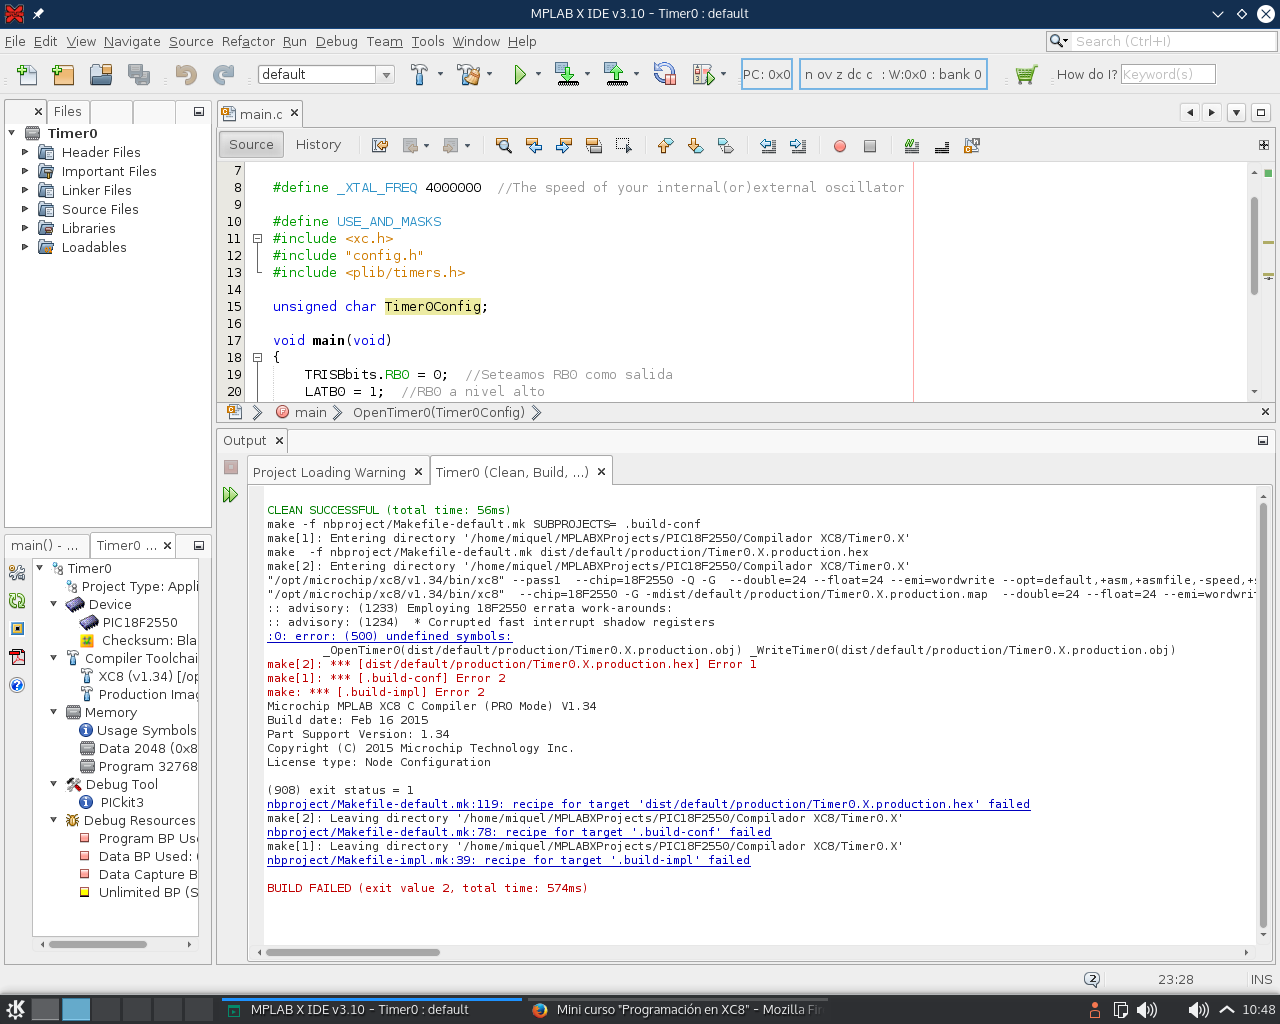Open the KDE application launcher
Screen dimensions: 1280x1024
pos(15,1009)
